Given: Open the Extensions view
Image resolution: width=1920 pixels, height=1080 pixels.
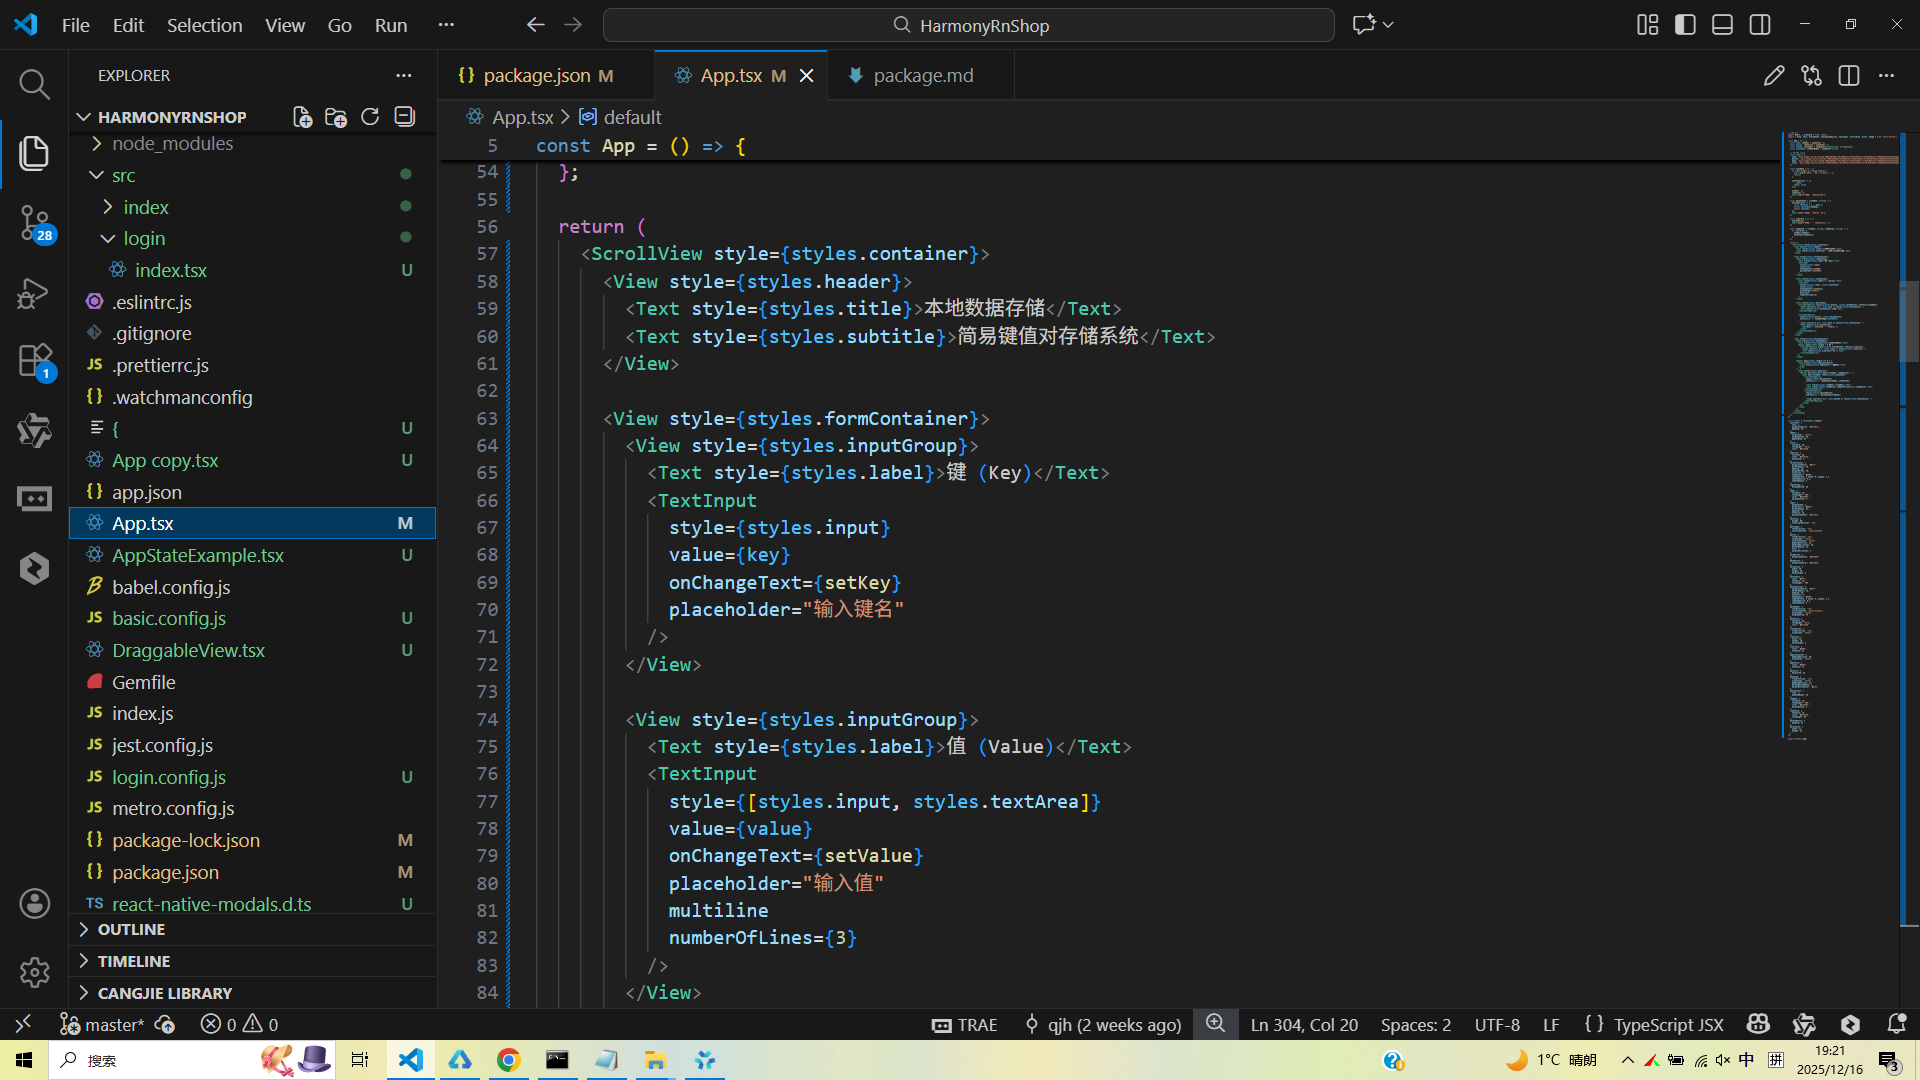Looking at the screenshot, I should coord(34,360).
